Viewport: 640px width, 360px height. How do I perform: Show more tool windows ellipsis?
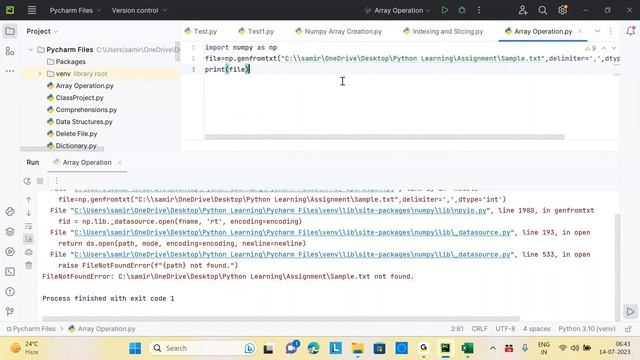coord(10,71)
